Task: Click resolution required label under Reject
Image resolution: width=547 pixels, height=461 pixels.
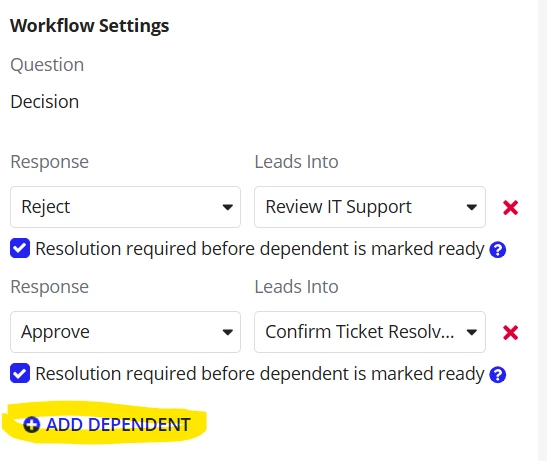Action: coord(260,249)
